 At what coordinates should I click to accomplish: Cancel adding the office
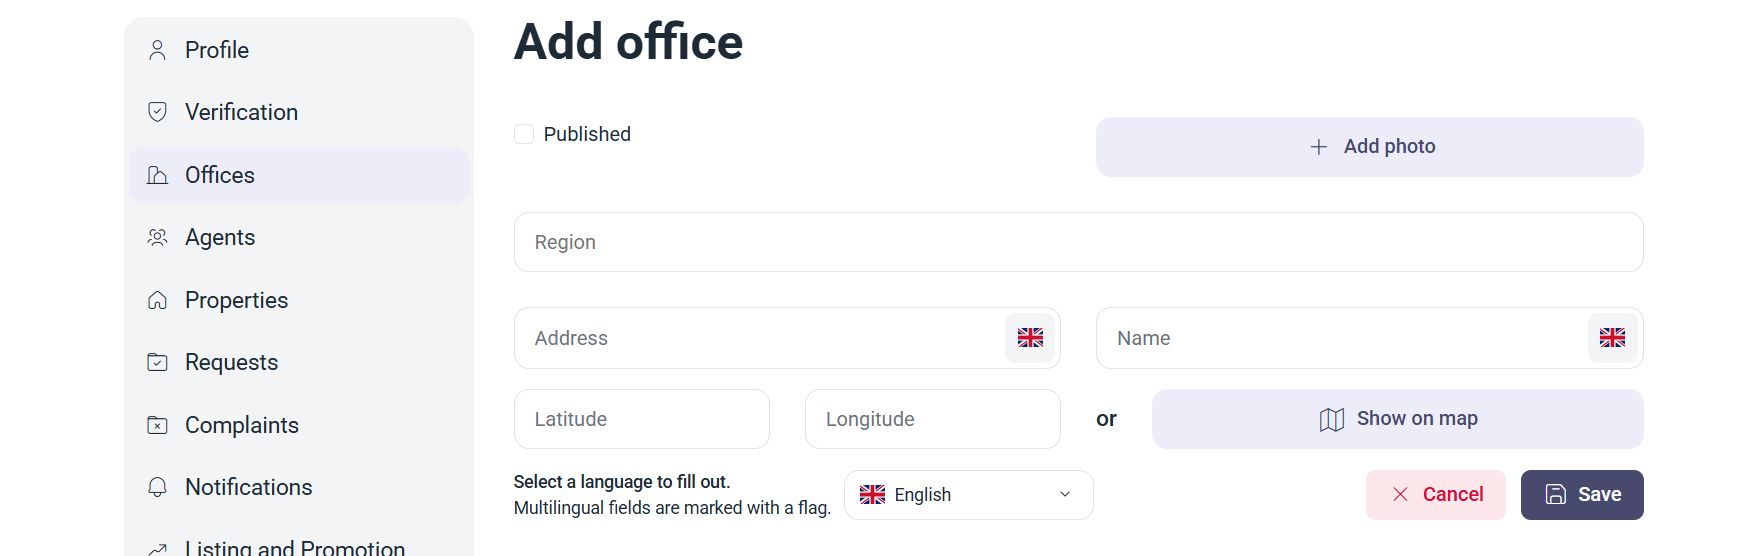coord(1436,495)
